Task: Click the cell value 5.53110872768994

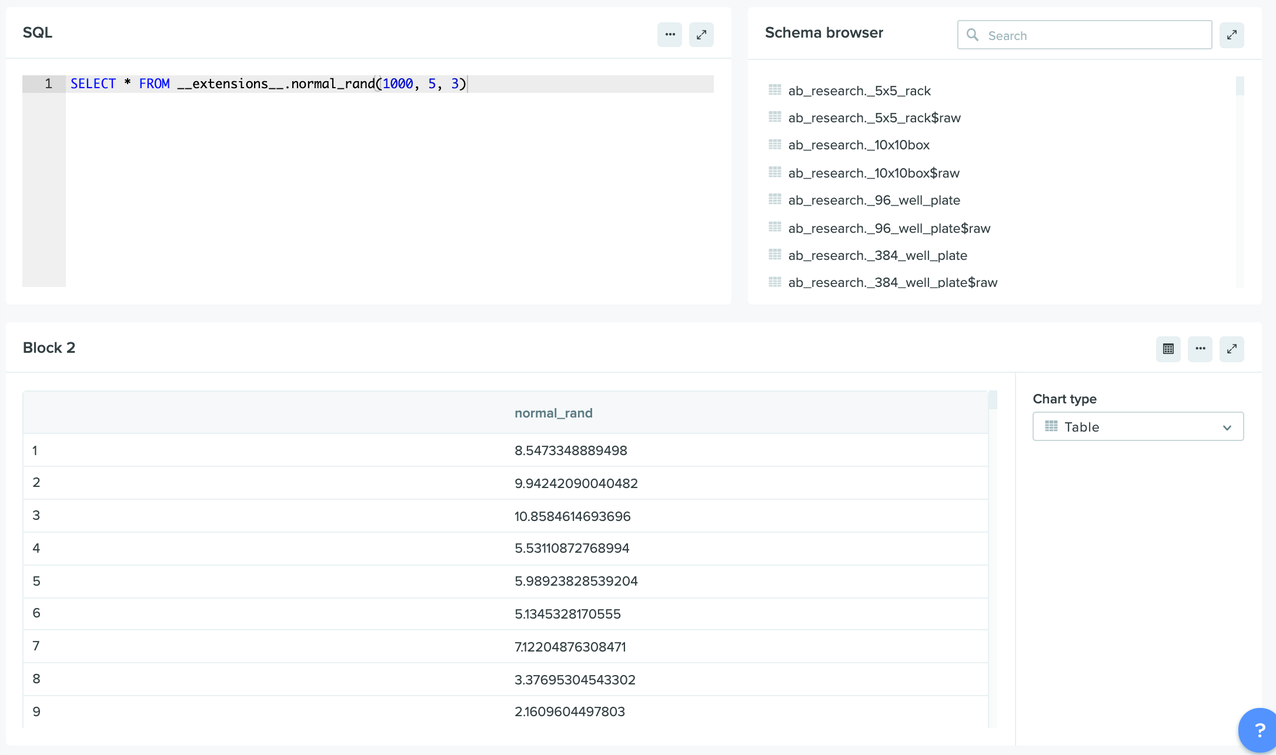Action: point(572,548)
